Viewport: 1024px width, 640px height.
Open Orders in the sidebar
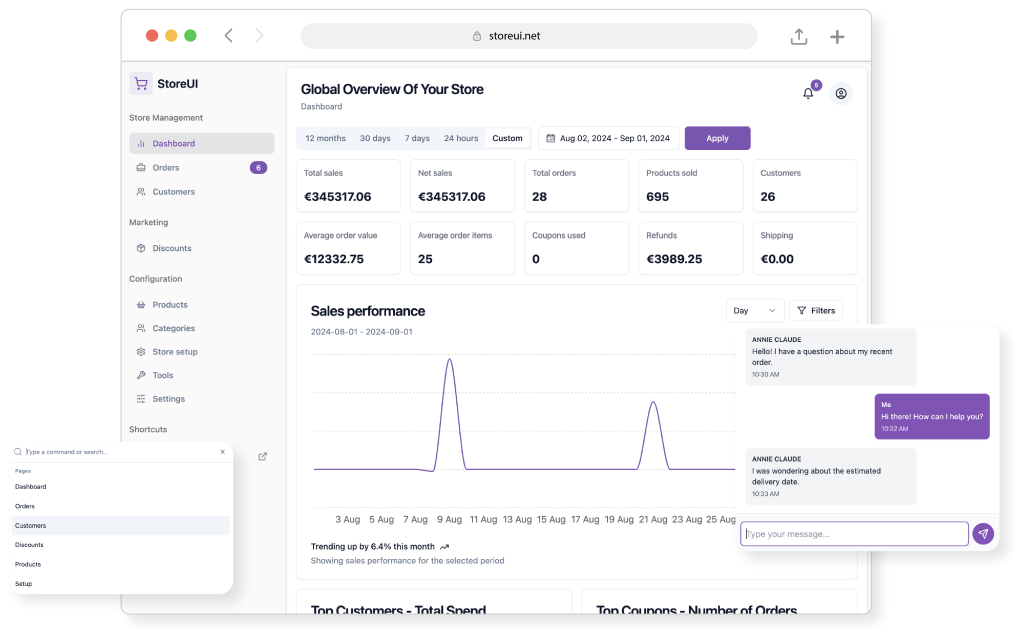166,168
